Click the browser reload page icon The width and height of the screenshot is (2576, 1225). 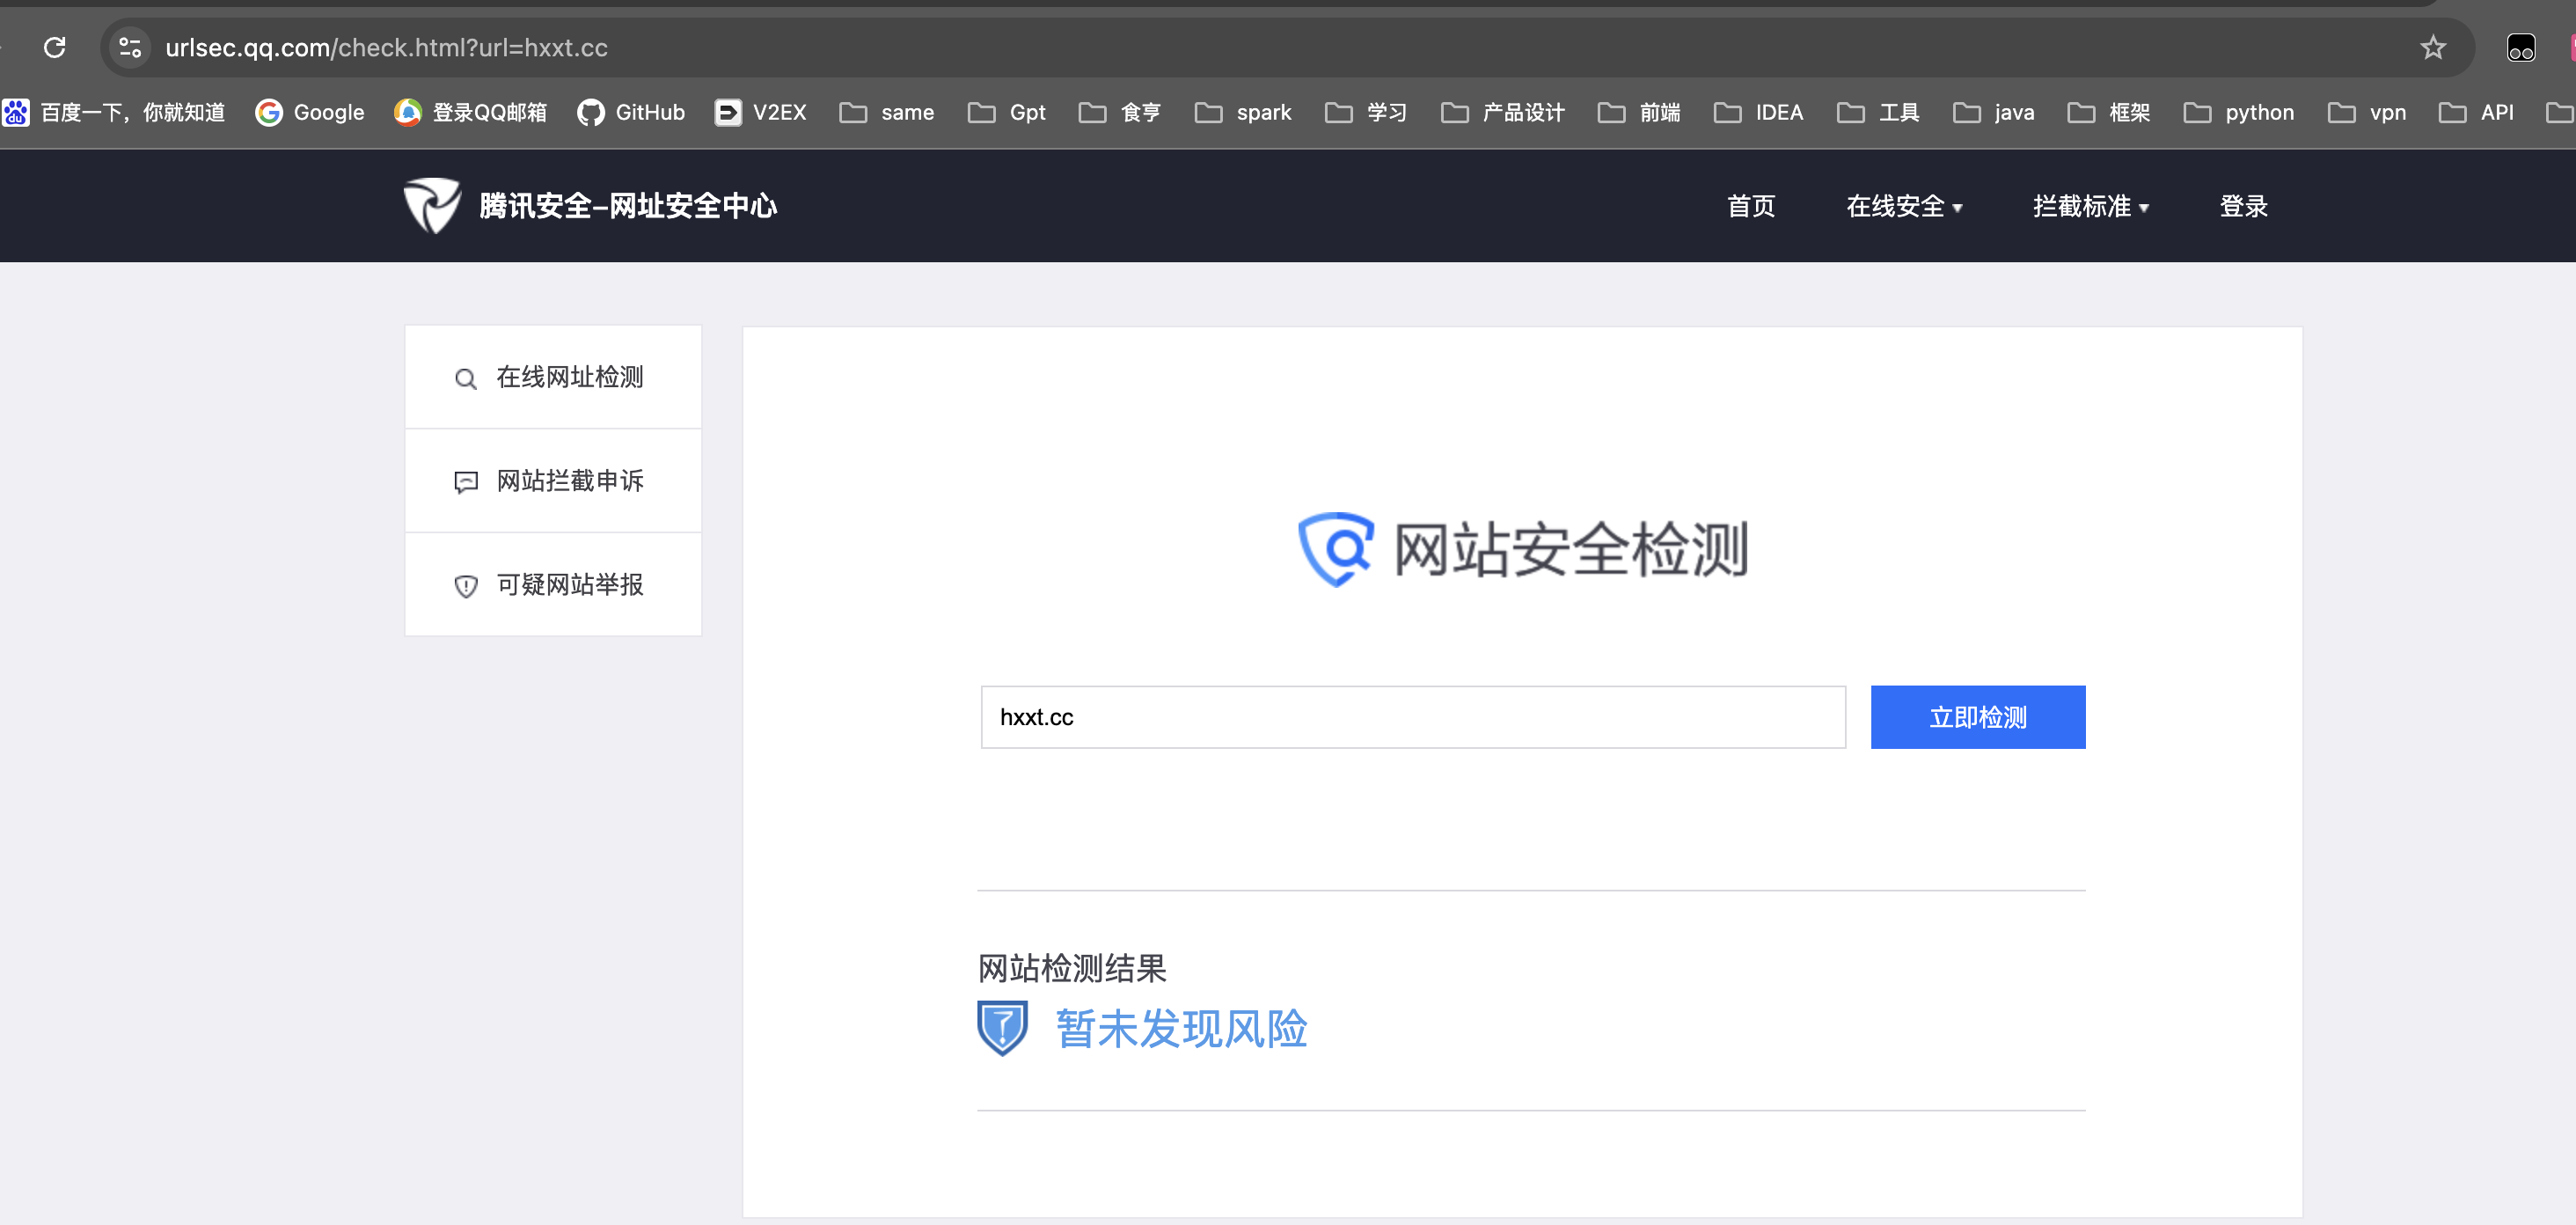point(55,47)
